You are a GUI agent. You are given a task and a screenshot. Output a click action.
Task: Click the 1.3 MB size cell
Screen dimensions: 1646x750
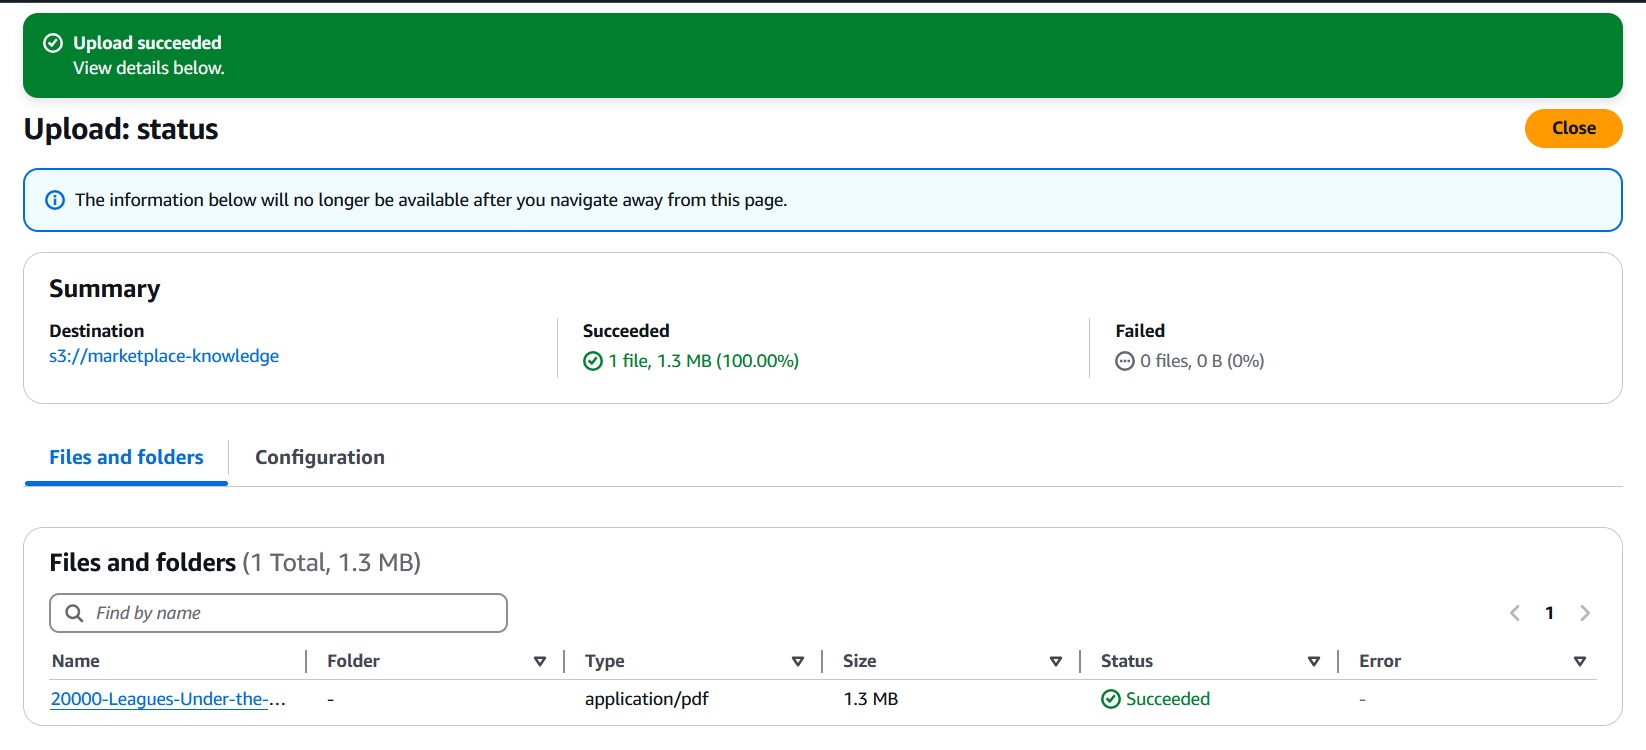(x=871, y=699)
